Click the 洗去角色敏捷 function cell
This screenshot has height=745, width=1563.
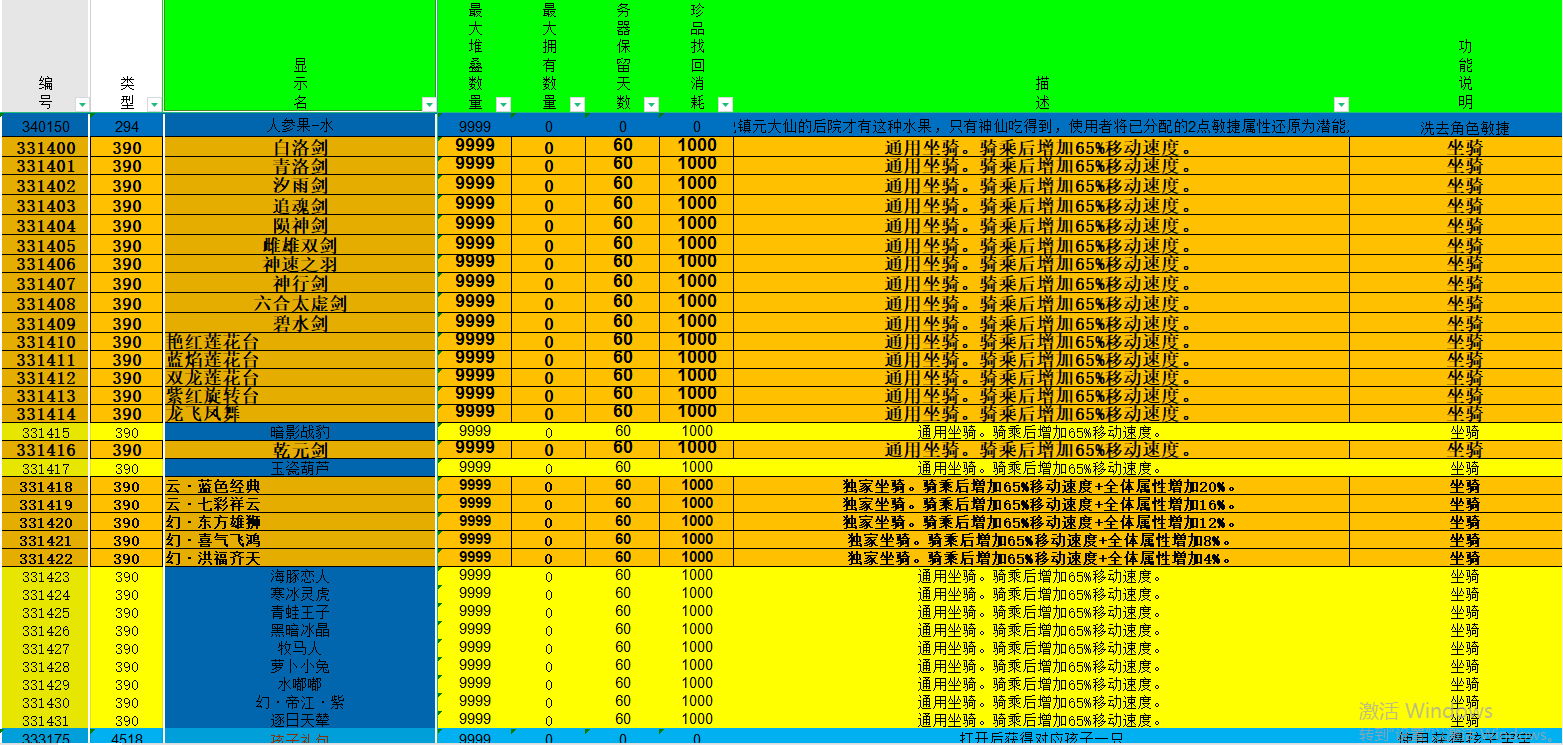click(x=1464, y=128)
